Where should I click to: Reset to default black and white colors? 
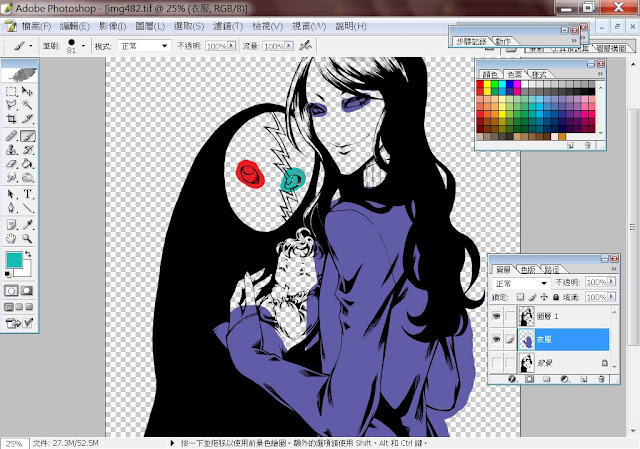8,274
